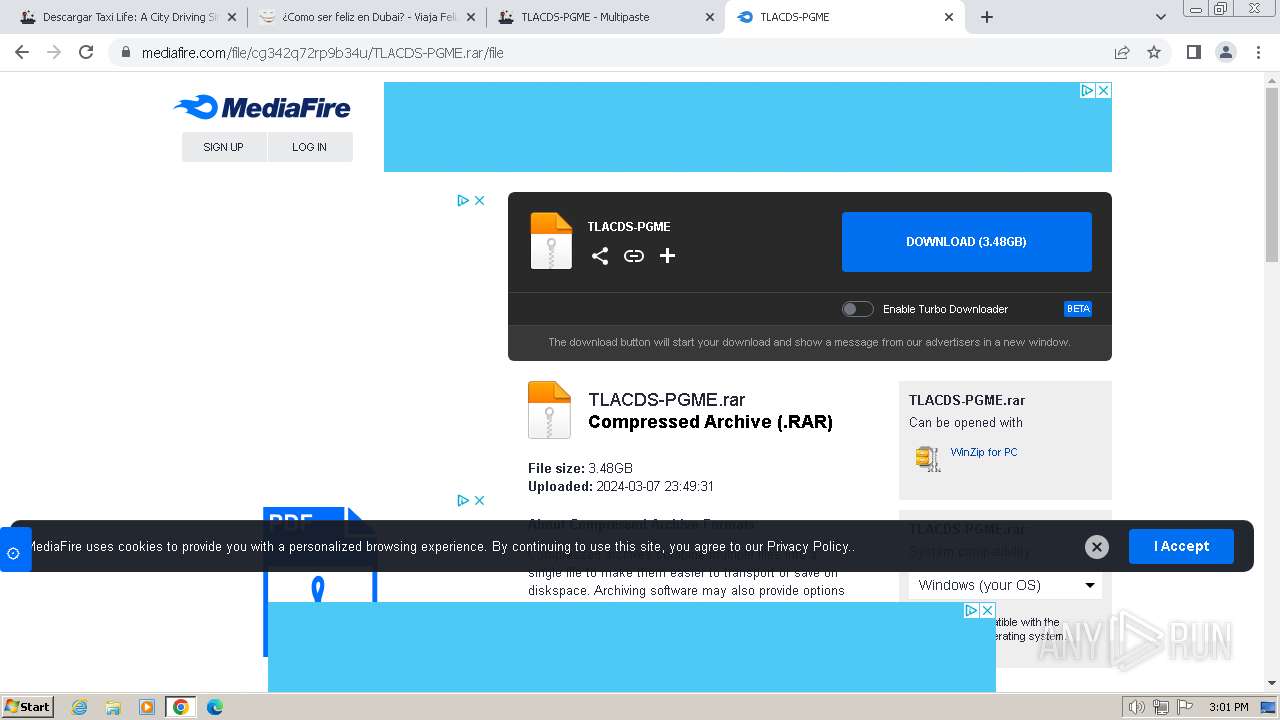1280x720 pixels.
Task: Click the media player taskbar icon
Action: (x=147, y=707)
